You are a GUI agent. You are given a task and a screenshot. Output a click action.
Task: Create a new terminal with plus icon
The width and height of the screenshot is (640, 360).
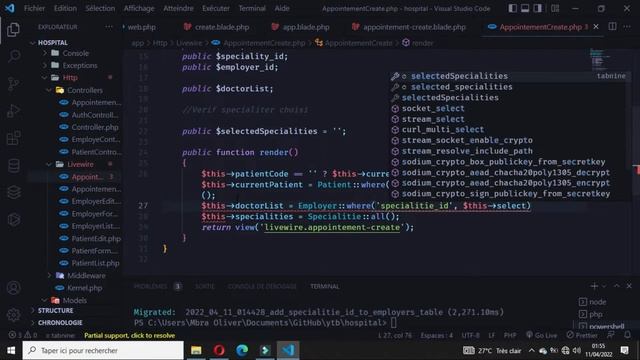click(x=594, y=286)
